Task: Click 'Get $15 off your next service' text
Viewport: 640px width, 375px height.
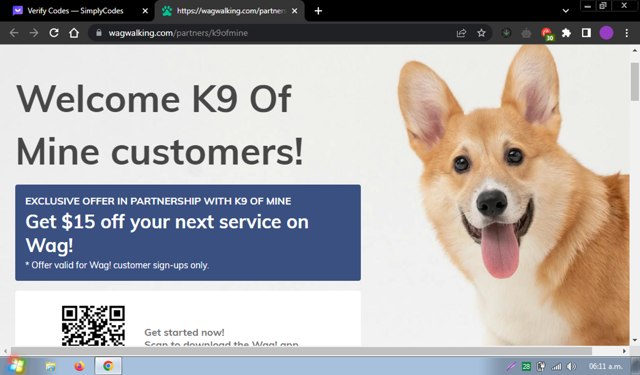Action: tap(167, 233)
